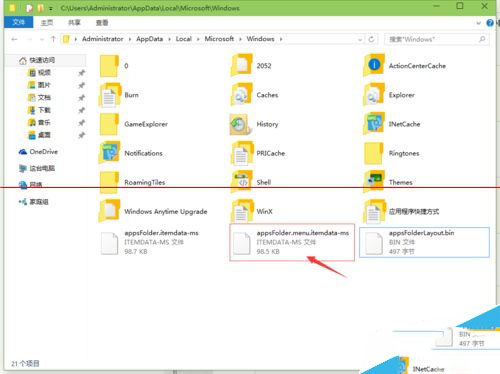
Task: Click Windows in the breadcrumb path
Action: pos(260,39)
